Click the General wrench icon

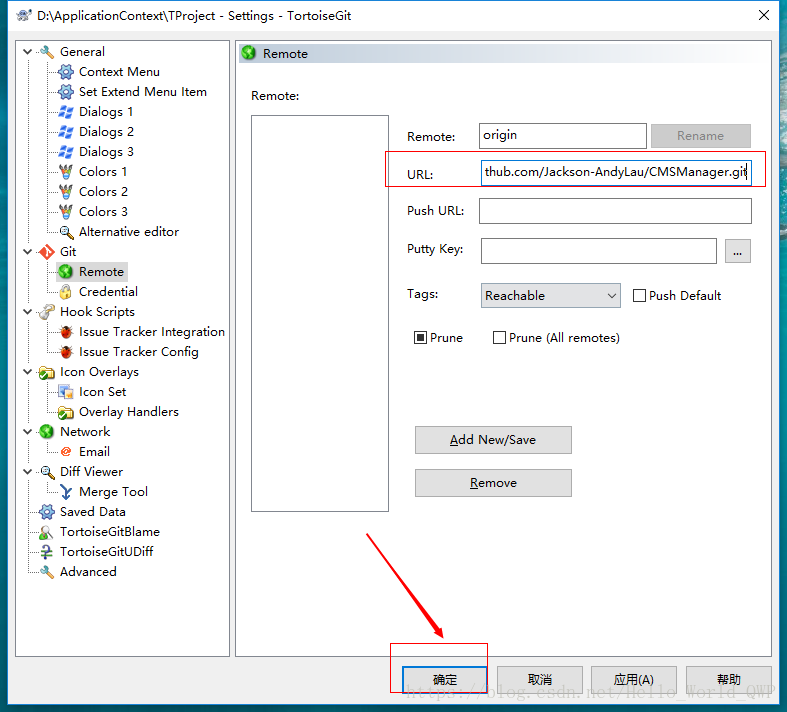[47, 52]
